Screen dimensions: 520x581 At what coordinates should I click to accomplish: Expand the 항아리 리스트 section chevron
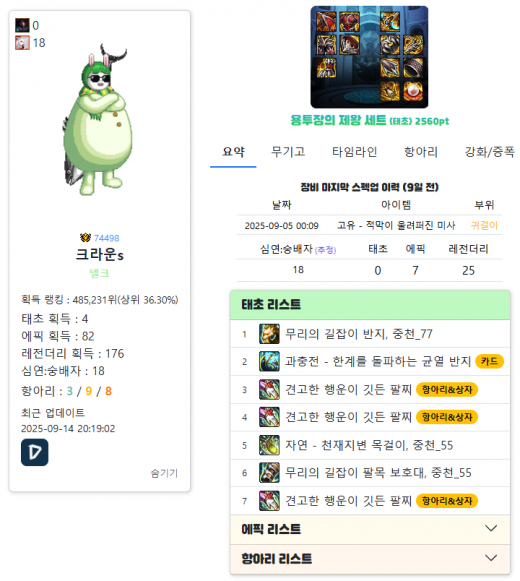[x=491, y=558]
